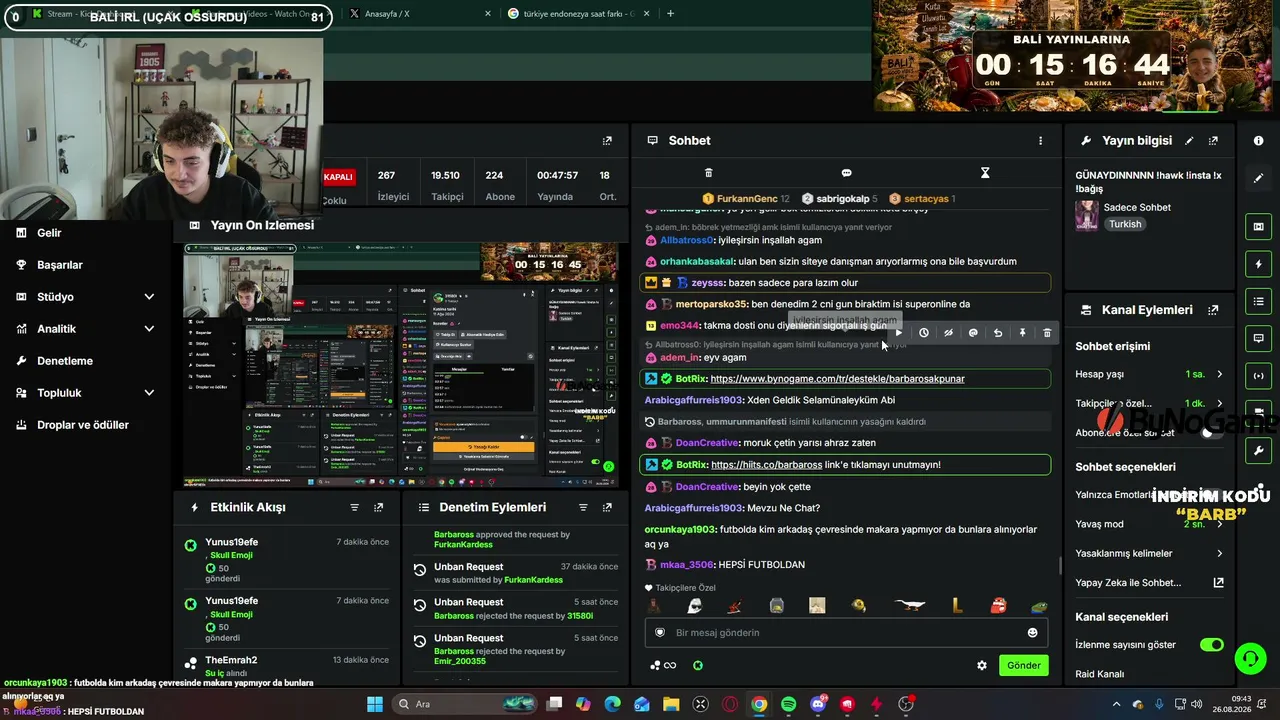Click the play arrow icon on hovered message
This screenshot has height=720, width=1280.
point(899,333)
